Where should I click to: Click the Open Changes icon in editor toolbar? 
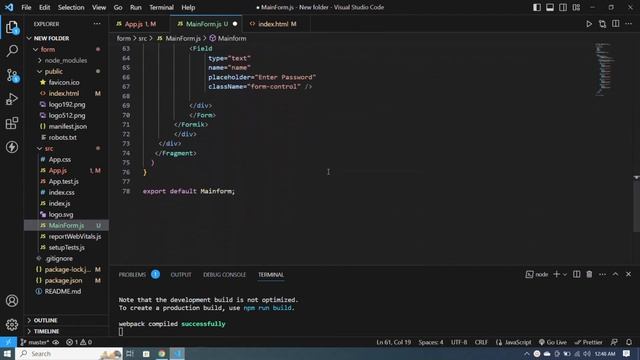602,24
